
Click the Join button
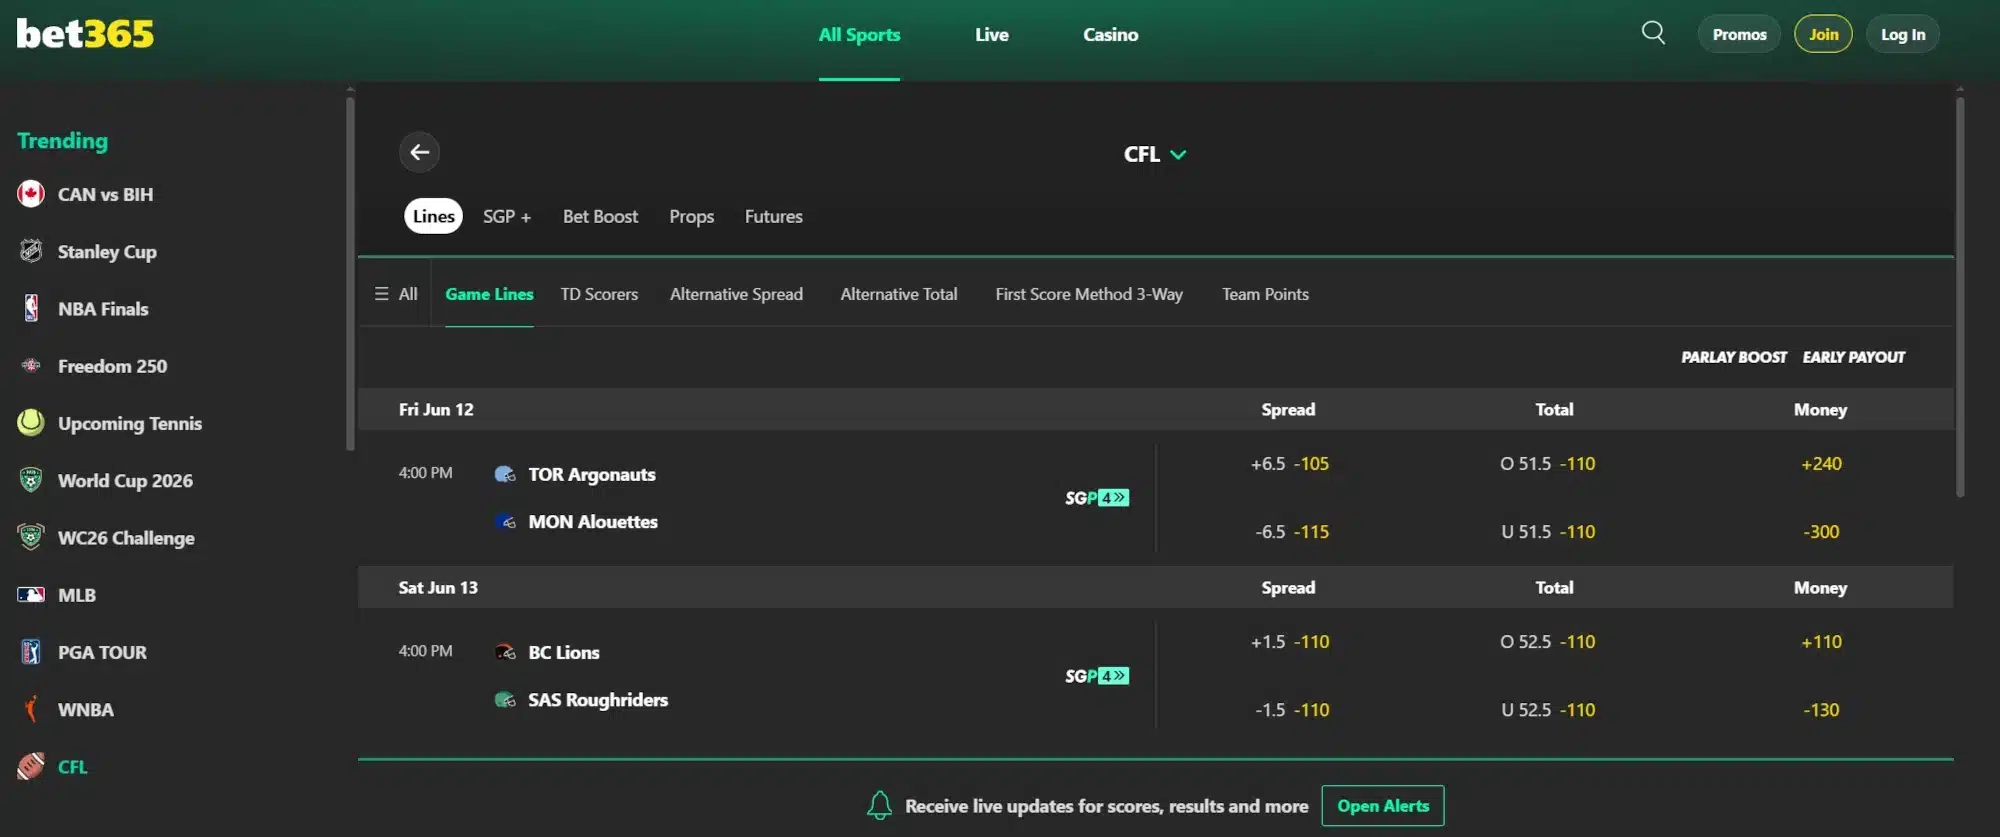(x=1823, y=34)
